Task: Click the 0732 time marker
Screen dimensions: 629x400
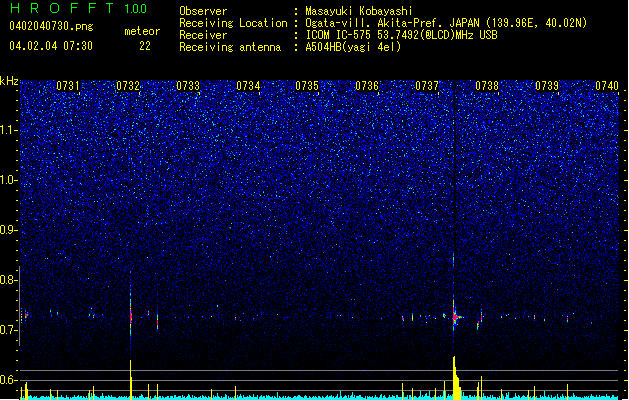Action: click(x=128, y=86)
